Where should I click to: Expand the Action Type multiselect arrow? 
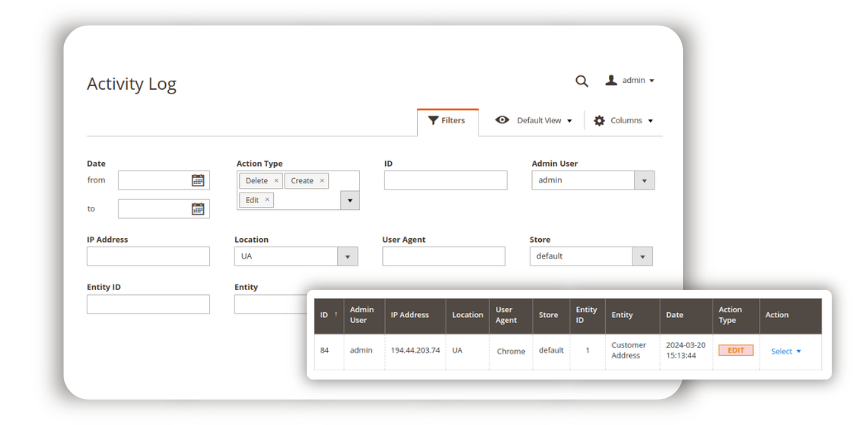[350, 200]
